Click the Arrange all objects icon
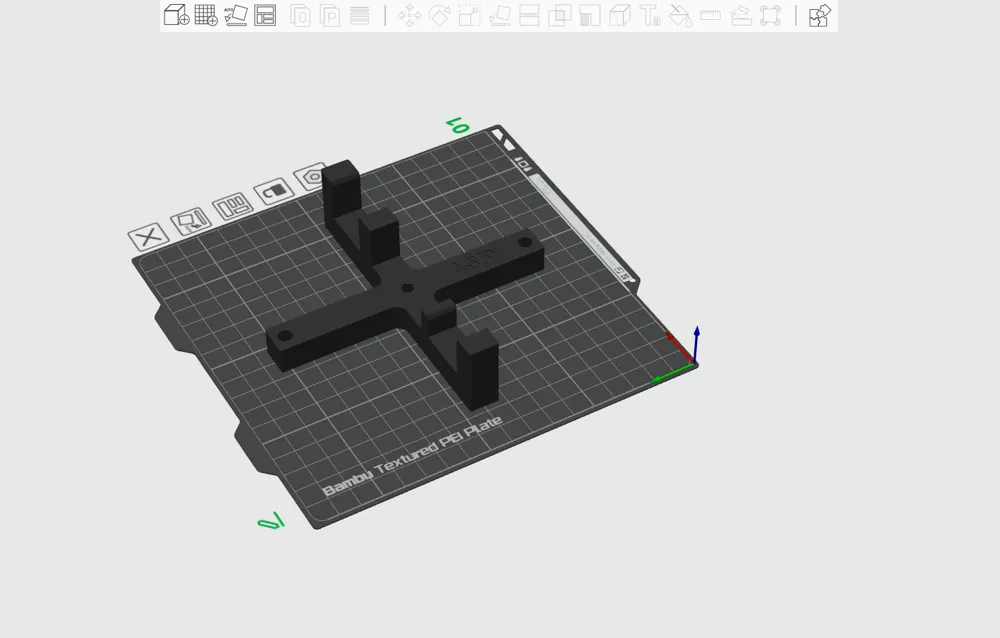 [x=265, y=15]
